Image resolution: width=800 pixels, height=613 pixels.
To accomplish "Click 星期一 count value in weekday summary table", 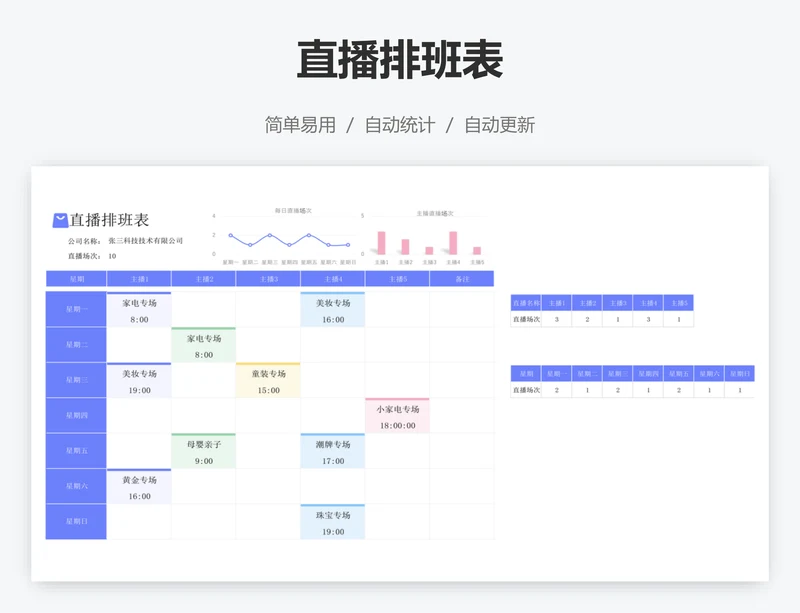I will point(557,390).
